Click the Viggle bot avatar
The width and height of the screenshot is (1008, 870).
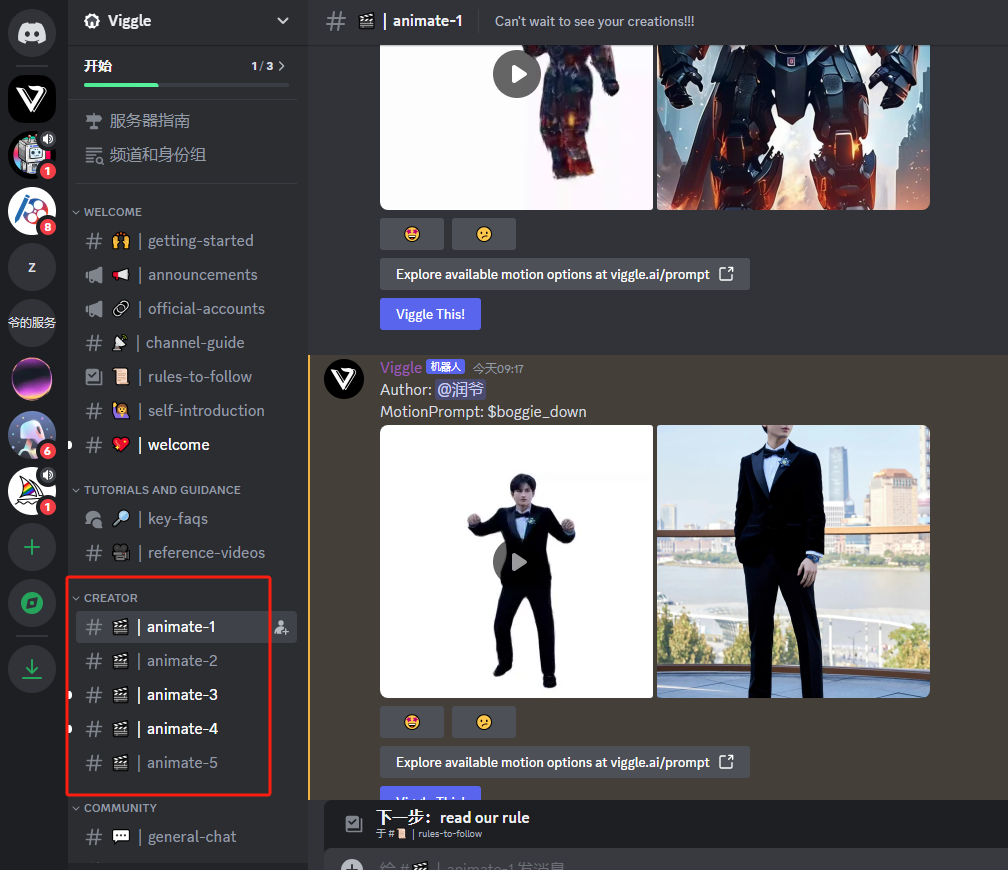click(x=343, y=379)
